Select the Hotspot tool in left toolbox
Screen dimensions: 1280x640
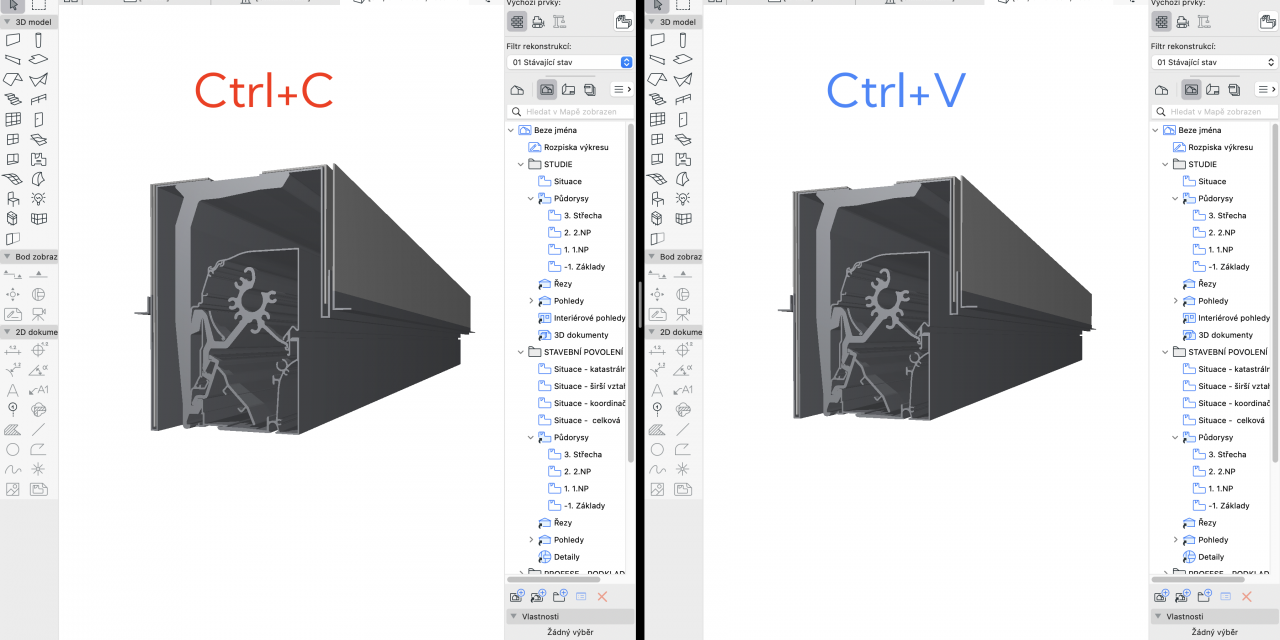click(x=39, y=469)
